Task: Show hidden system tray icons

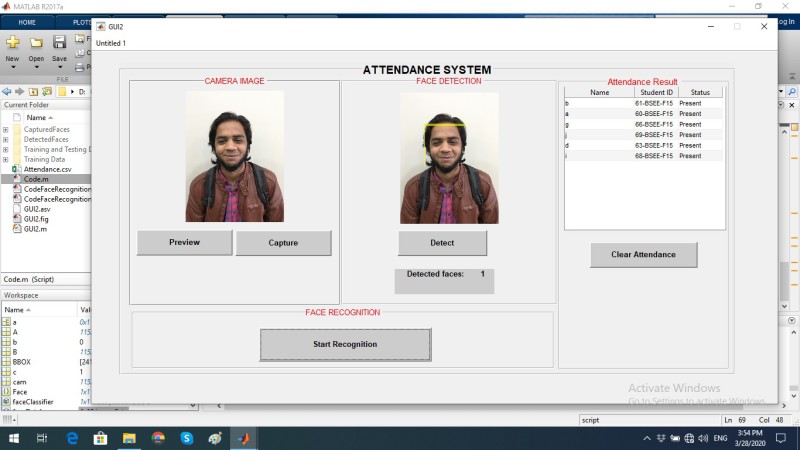Action: pyautogui.click(x=647, y=438)
